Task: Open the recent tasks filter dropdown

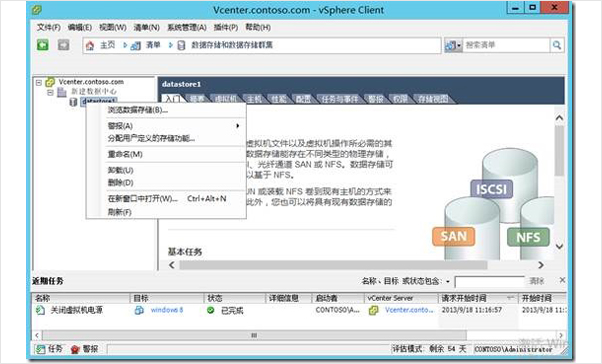Action: point(448,281)
